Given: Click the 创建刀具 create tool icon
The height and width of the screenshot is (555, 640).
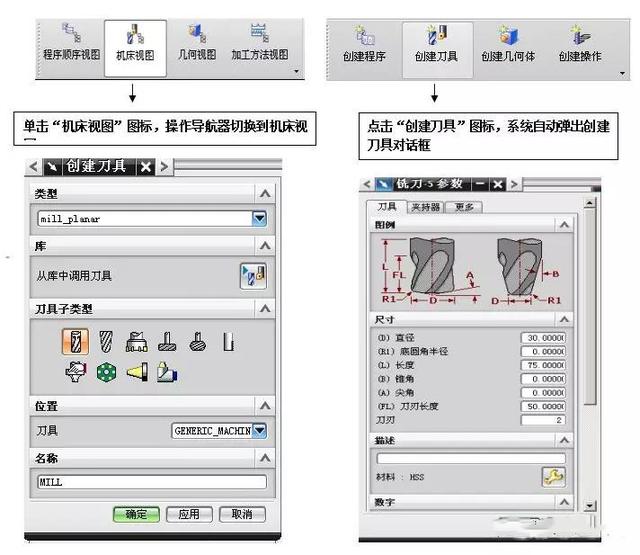Looking at the screenshot, I should 437,50.
